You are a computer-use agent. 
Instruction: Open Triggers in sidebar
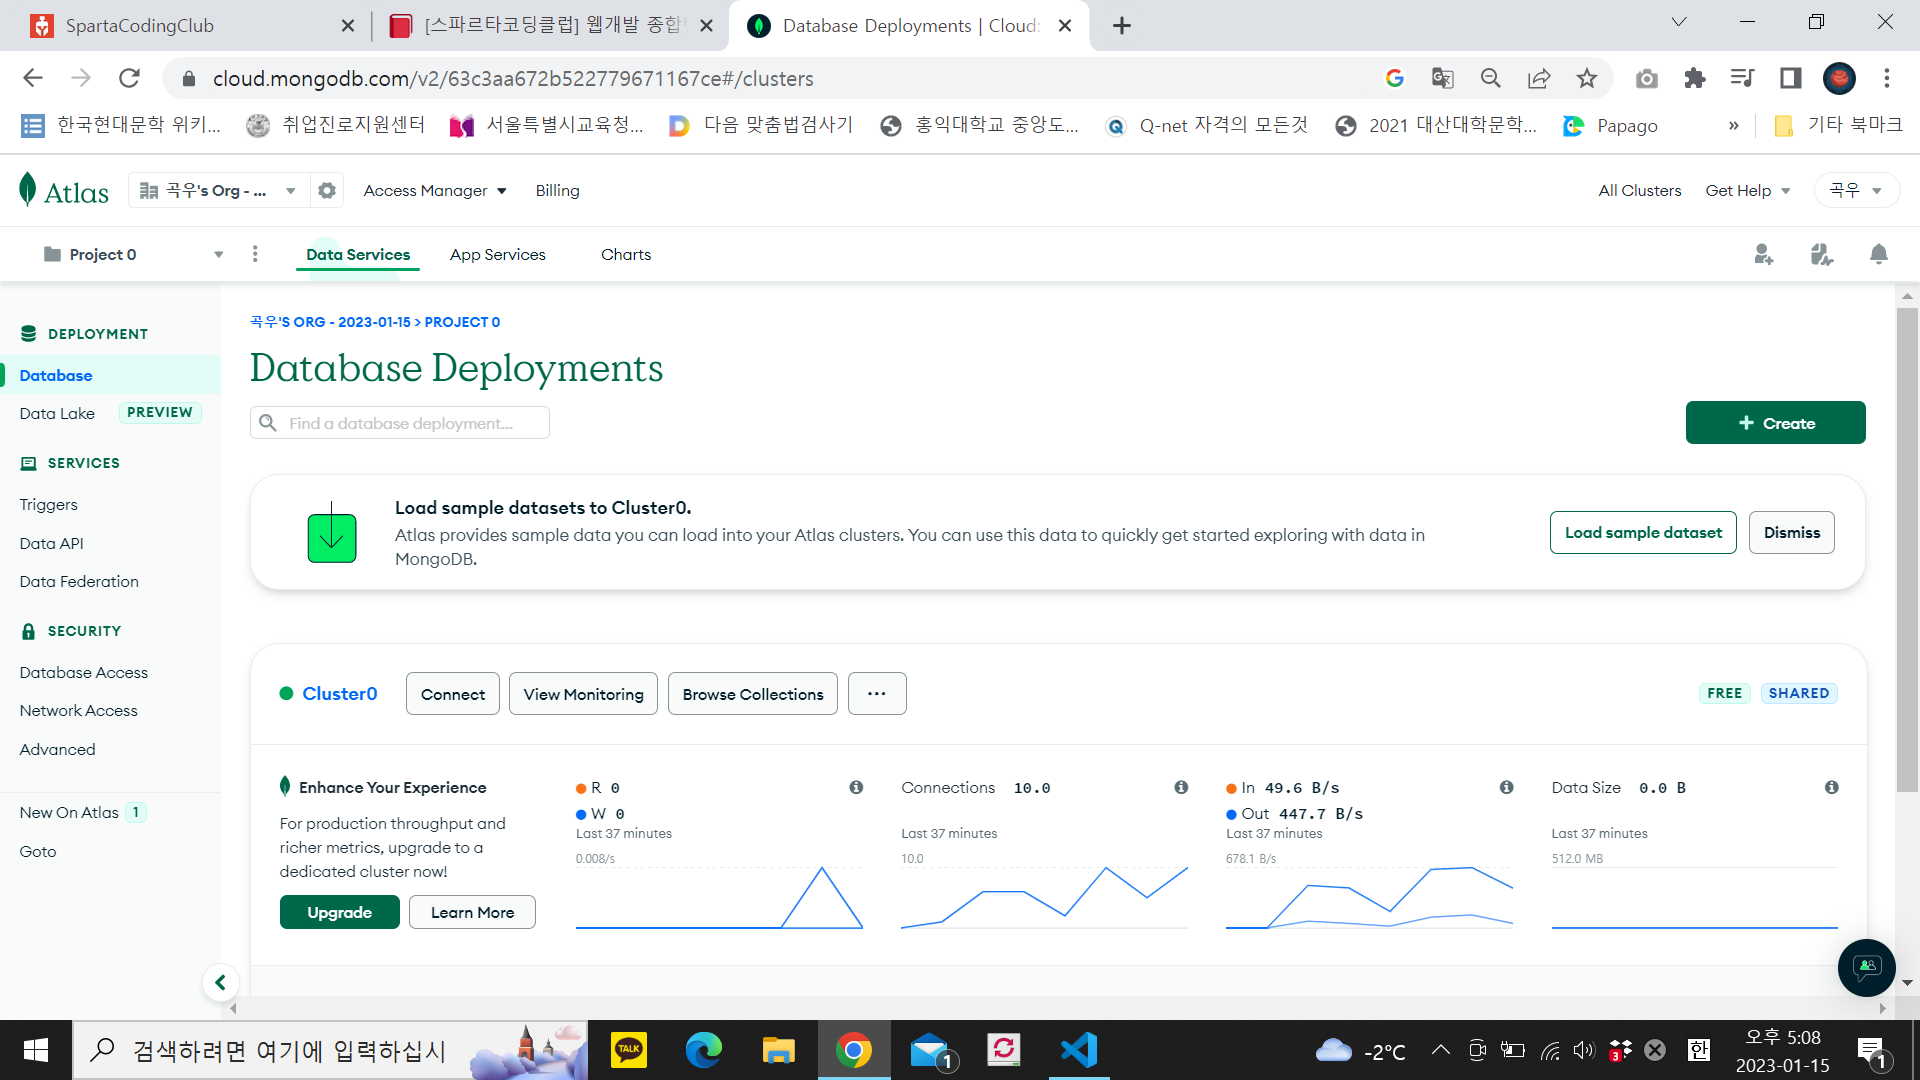[x=48, y=504]
